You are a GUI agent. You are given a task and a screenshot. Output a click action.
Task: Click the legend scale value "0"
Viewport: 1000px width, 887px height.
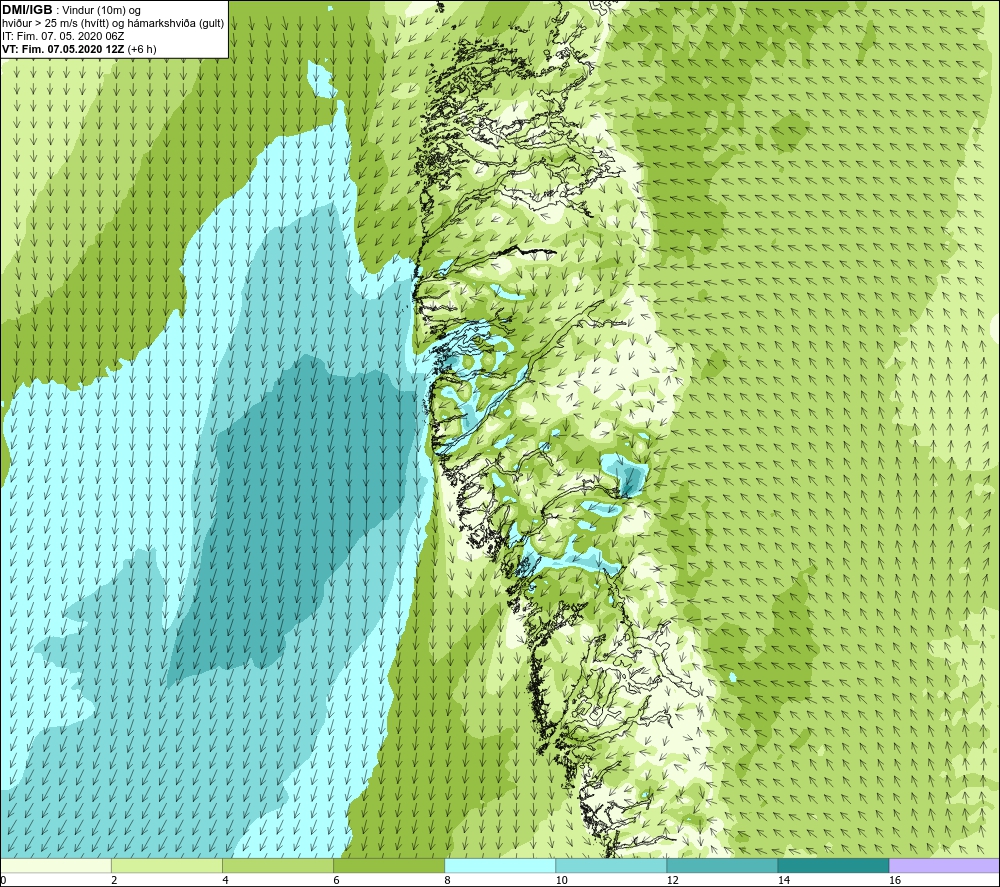[3, 881]
